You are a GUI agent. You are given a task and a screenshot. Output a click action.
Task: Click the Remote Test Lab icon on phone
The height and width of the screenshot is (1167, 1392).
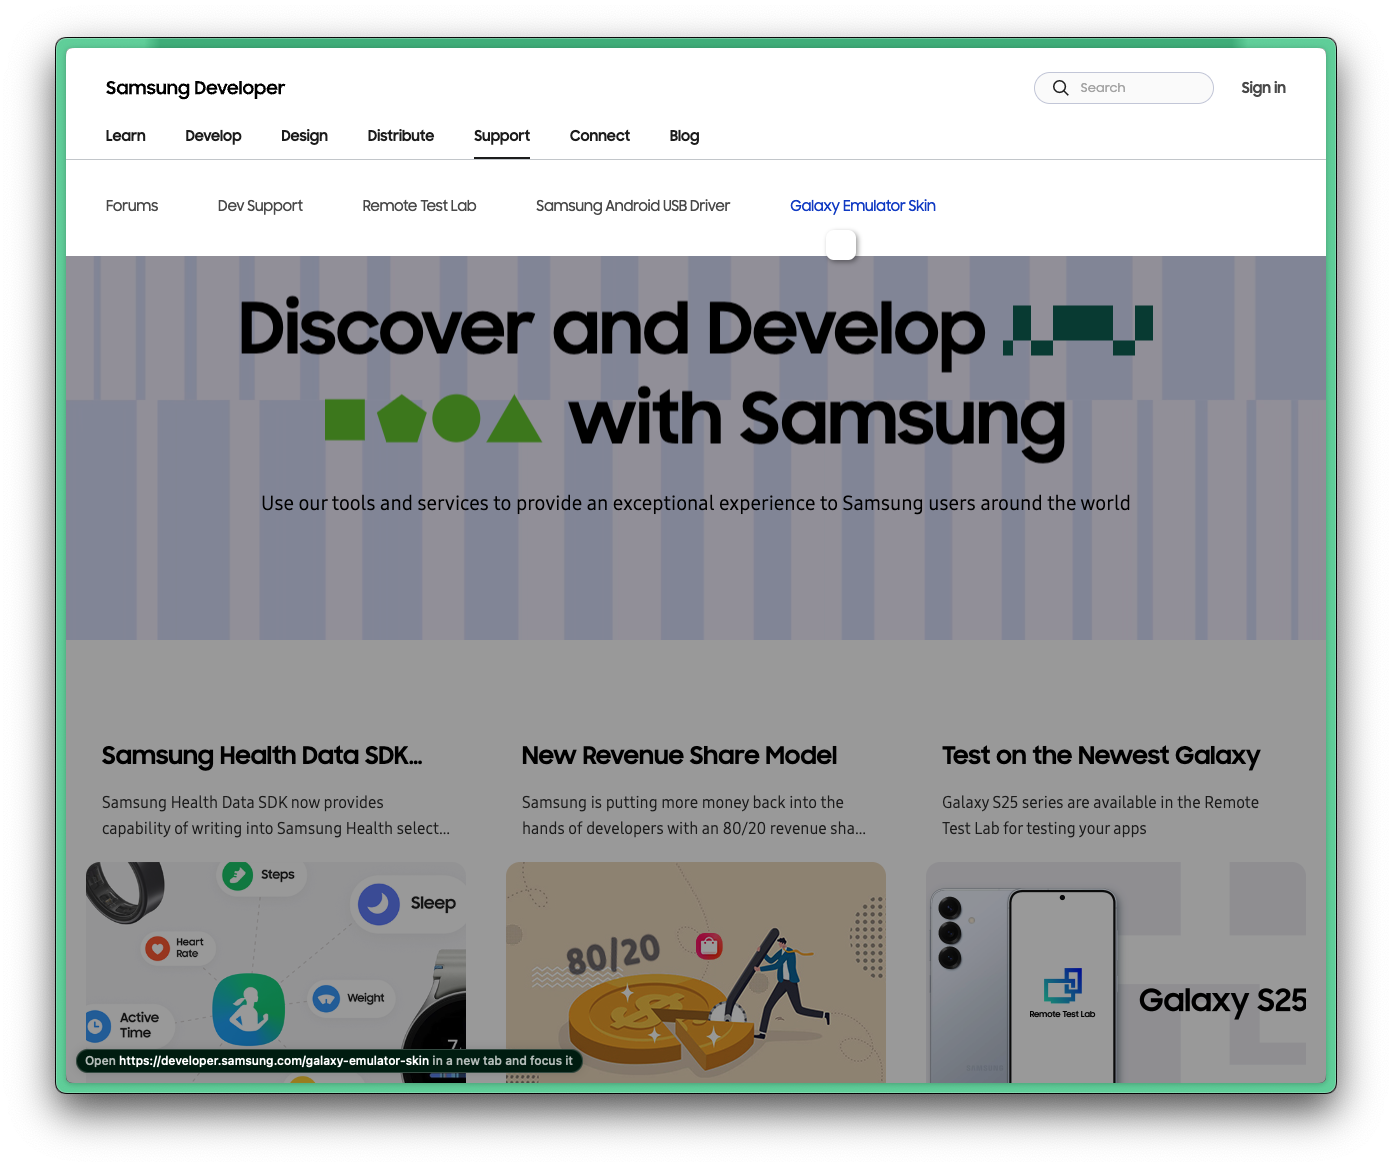[x=1063, y=986]
